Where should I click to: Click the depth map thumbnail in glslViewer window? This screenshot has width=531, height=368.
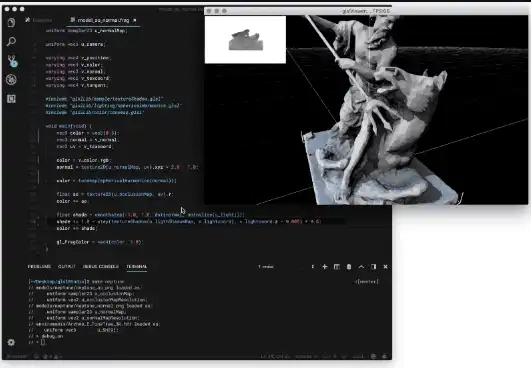(245, 40)
